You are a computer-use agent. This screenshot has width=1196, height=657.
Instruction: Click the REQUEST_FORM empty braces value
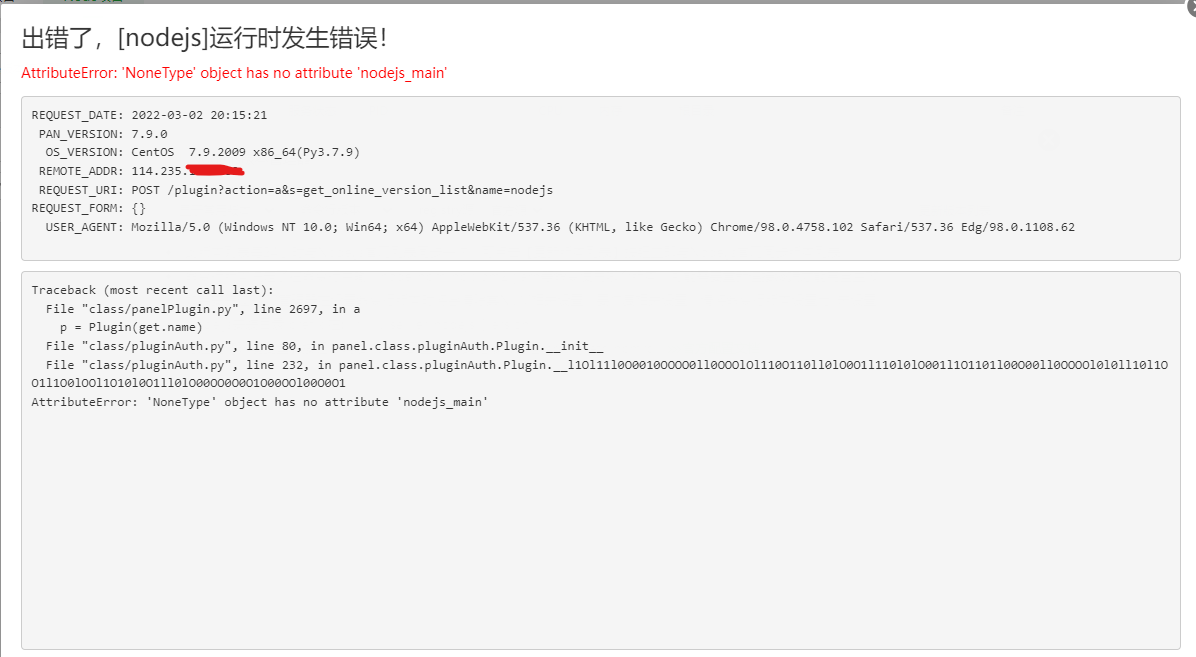(x=138, y=208)
